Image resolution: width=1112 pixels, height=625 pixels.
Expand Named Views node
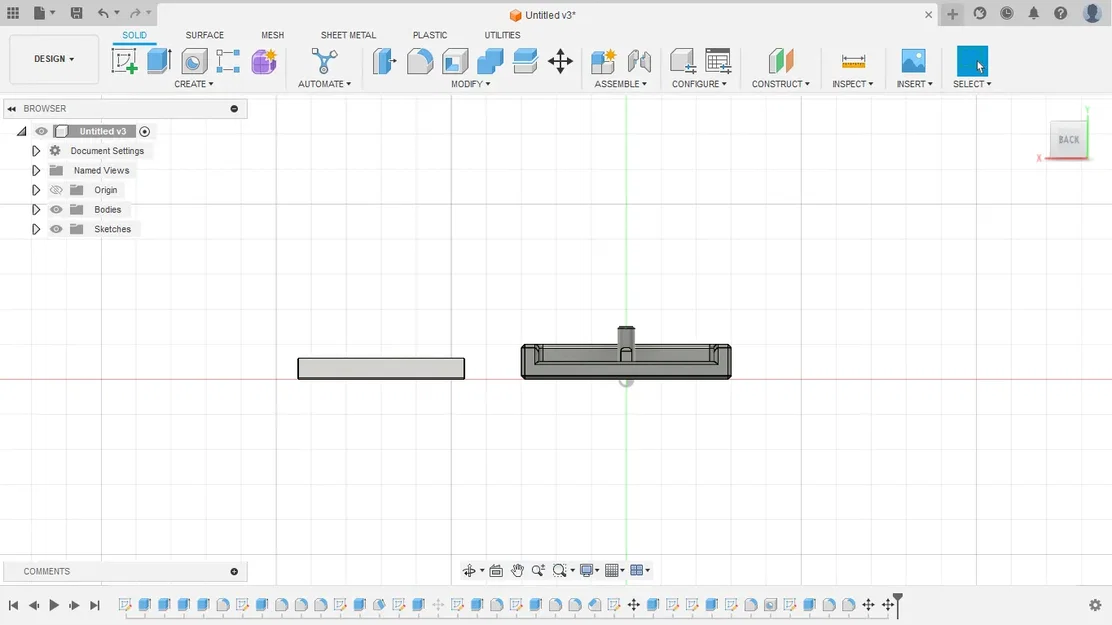pyautogui.click(x=35, y=170)
